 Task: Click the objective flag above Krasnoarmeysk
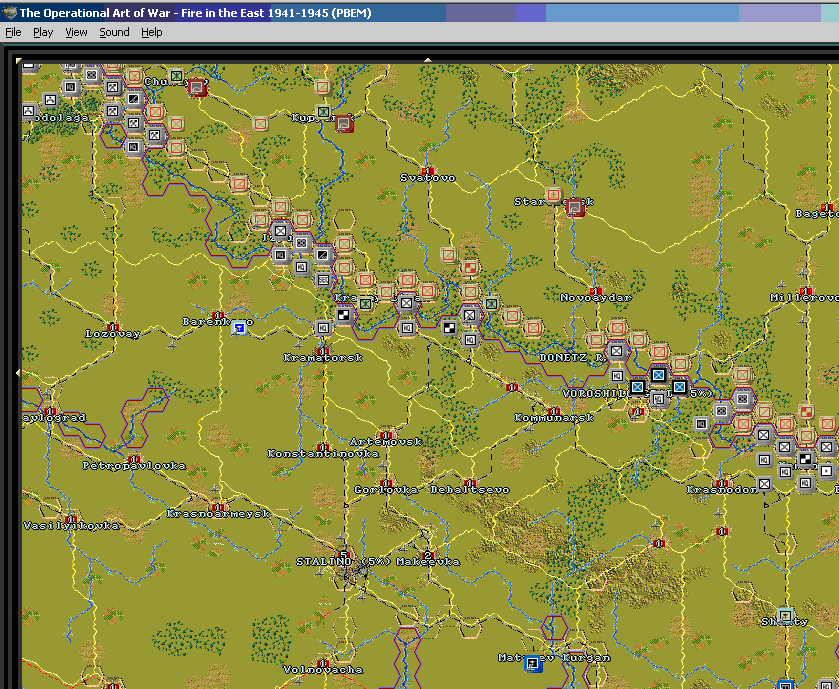tap(218, 507)
